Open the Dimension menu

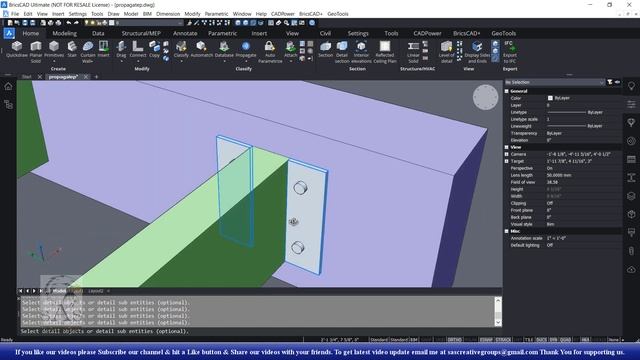click(168, 14)
